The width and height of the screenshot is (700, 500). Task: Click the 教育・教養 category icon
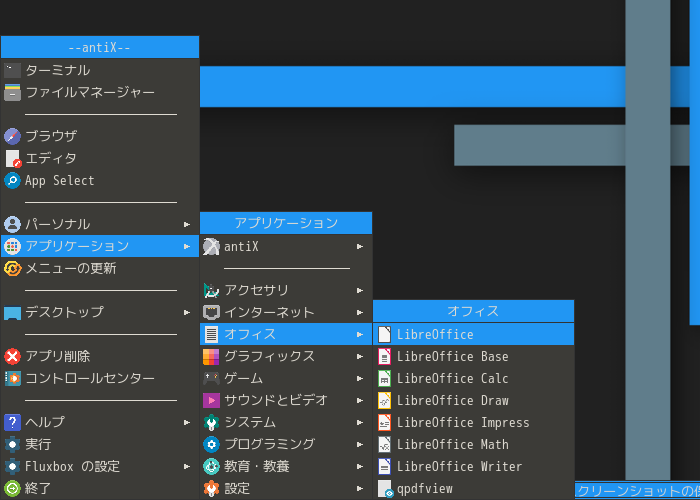[x=211, y=467]
